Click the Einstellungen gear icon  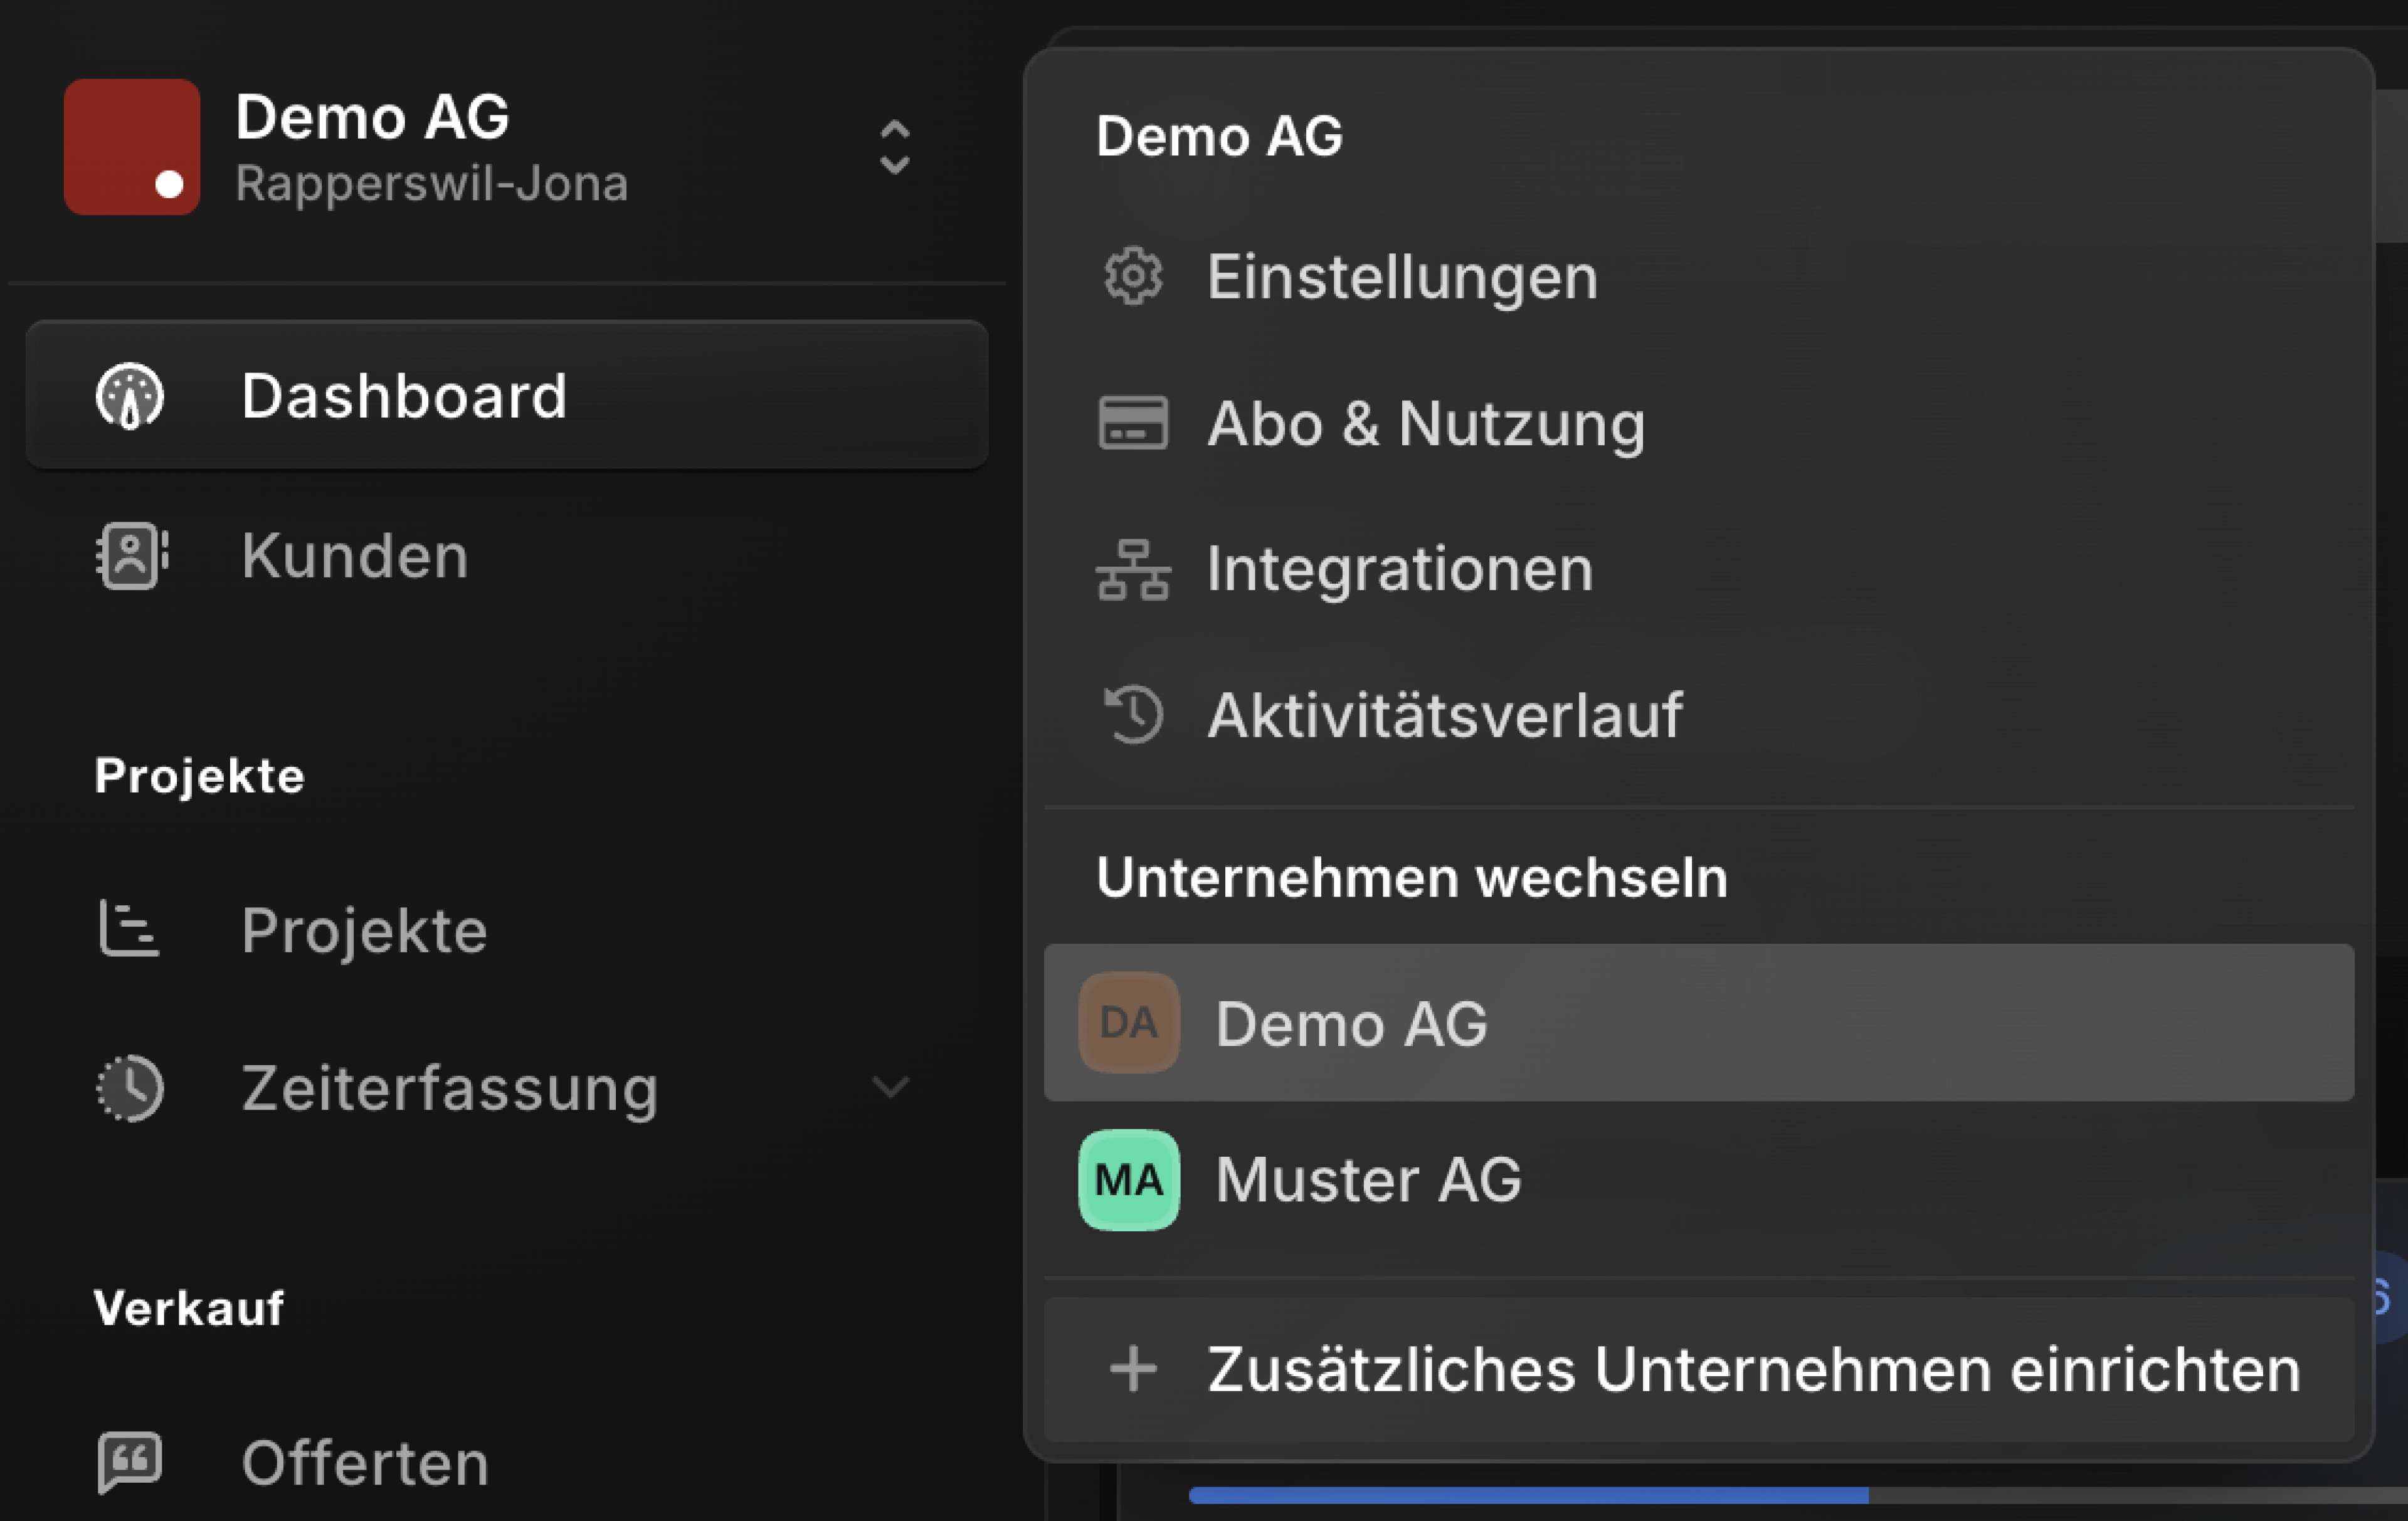click(1133, 276)
